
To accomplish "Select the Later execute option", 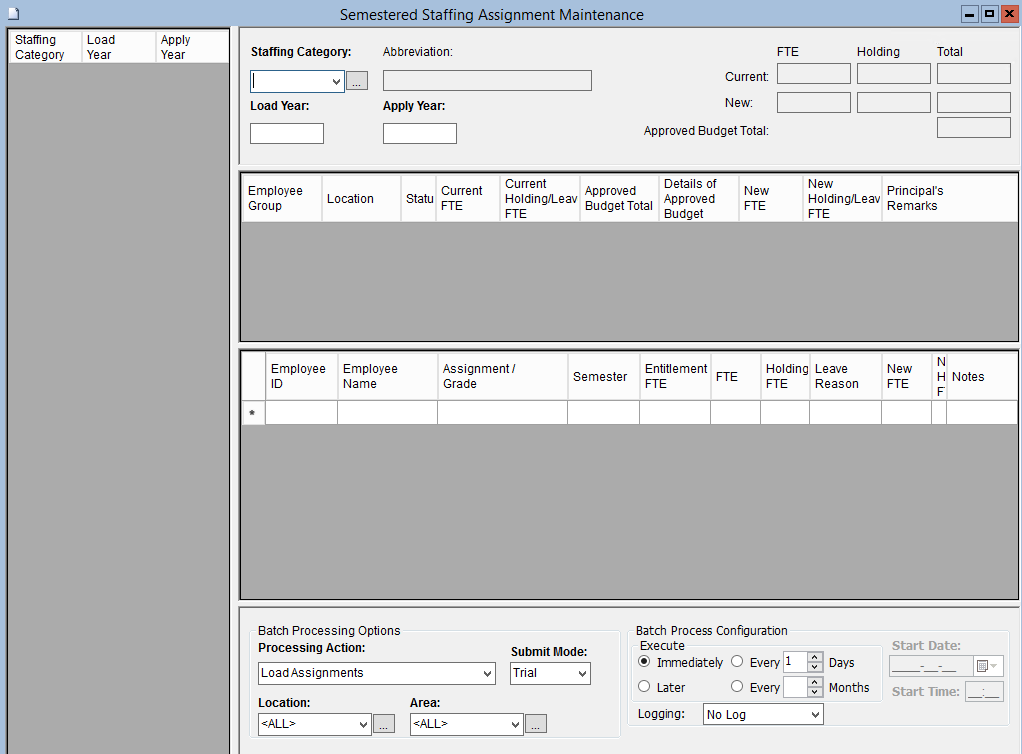I will coord(645,687).
